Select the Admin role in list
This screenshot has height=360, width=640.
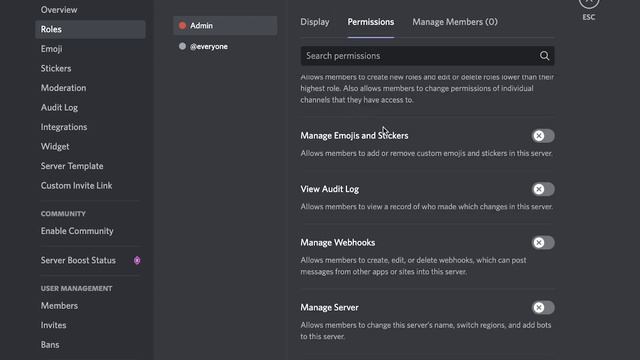point(225,25)
